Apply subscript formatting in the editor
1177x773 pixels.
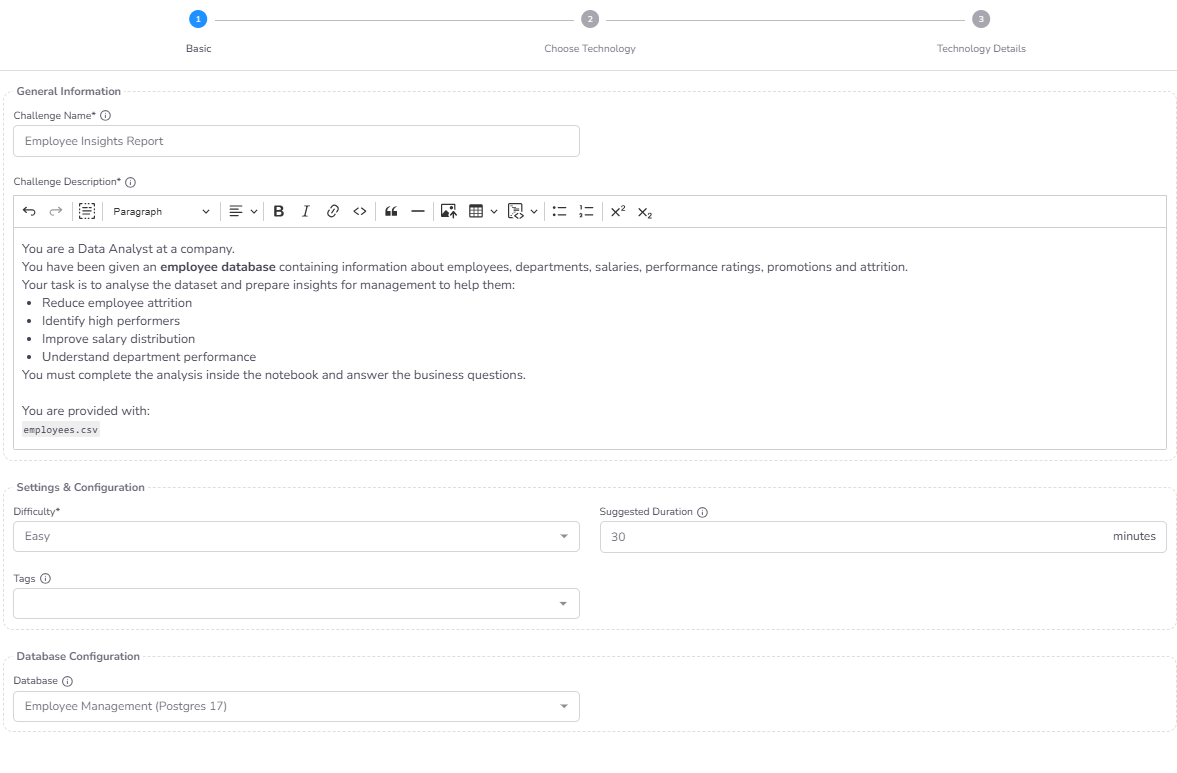click(644, 212)
